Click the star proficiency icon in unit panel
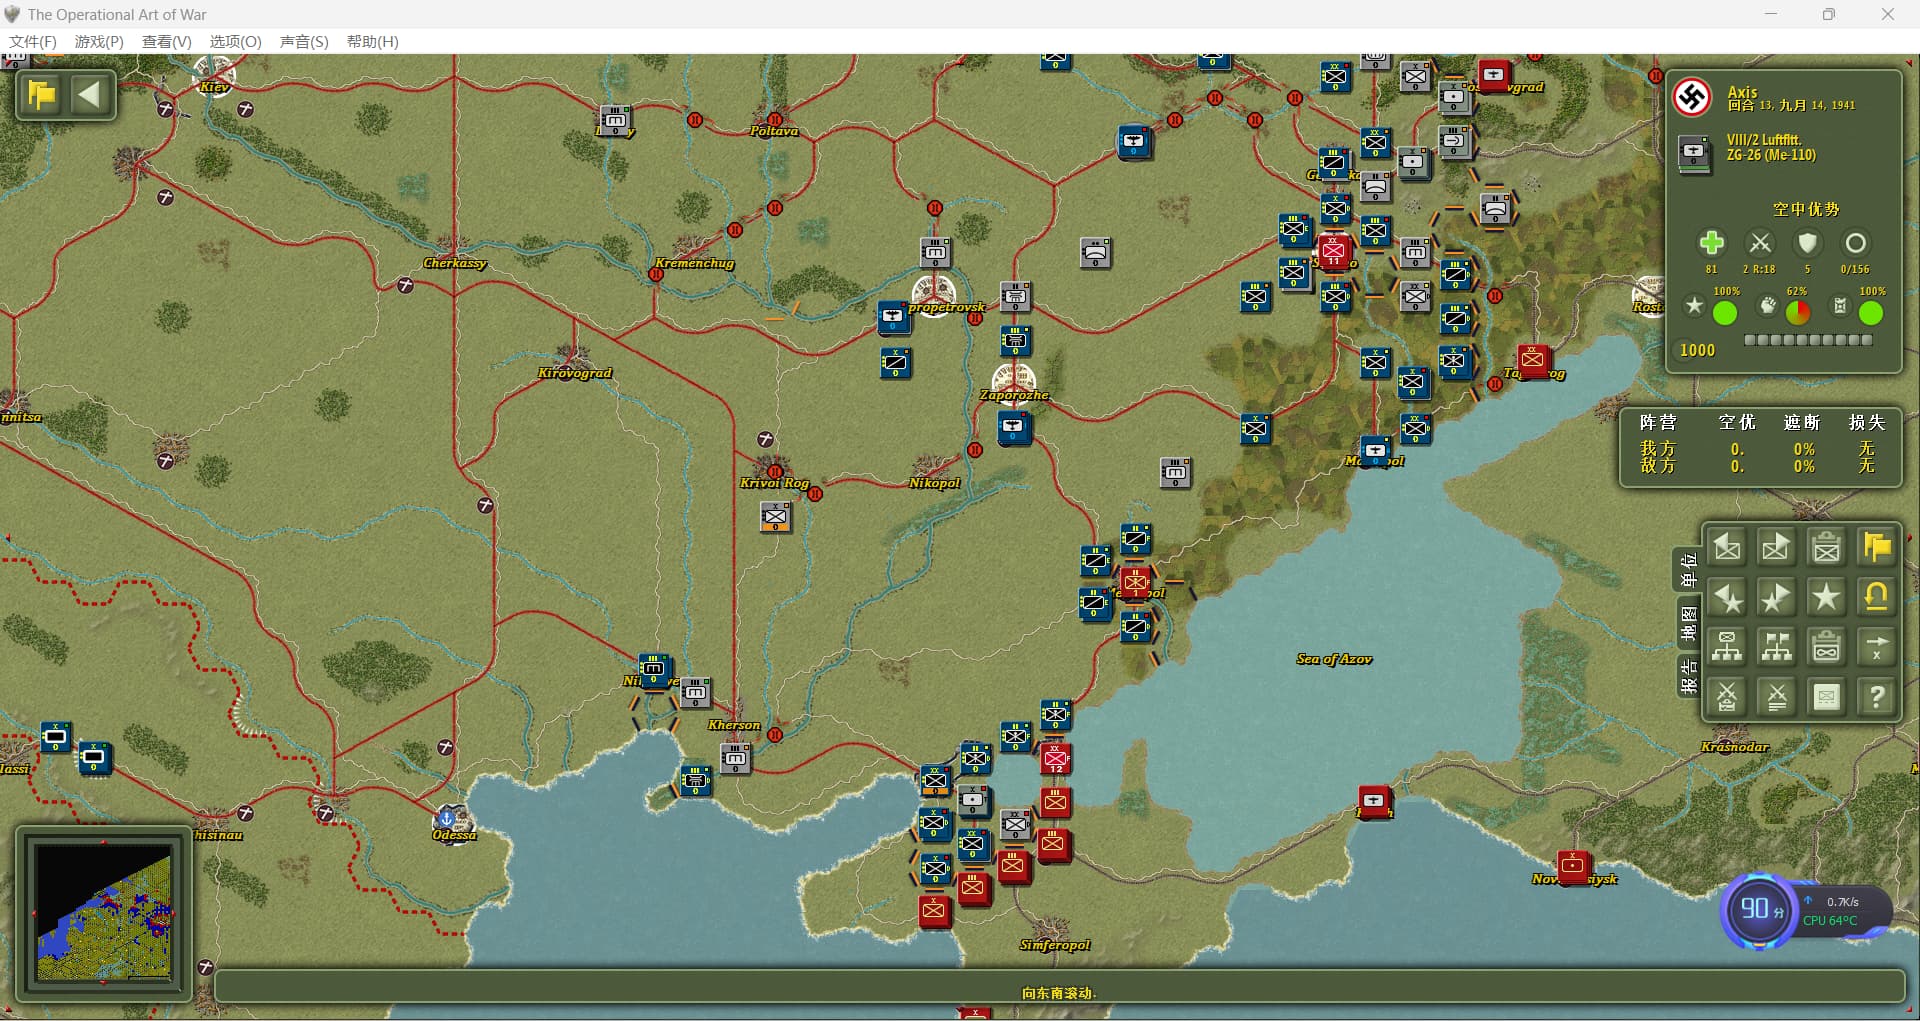1920x1021 pixels. (1694, 306)
